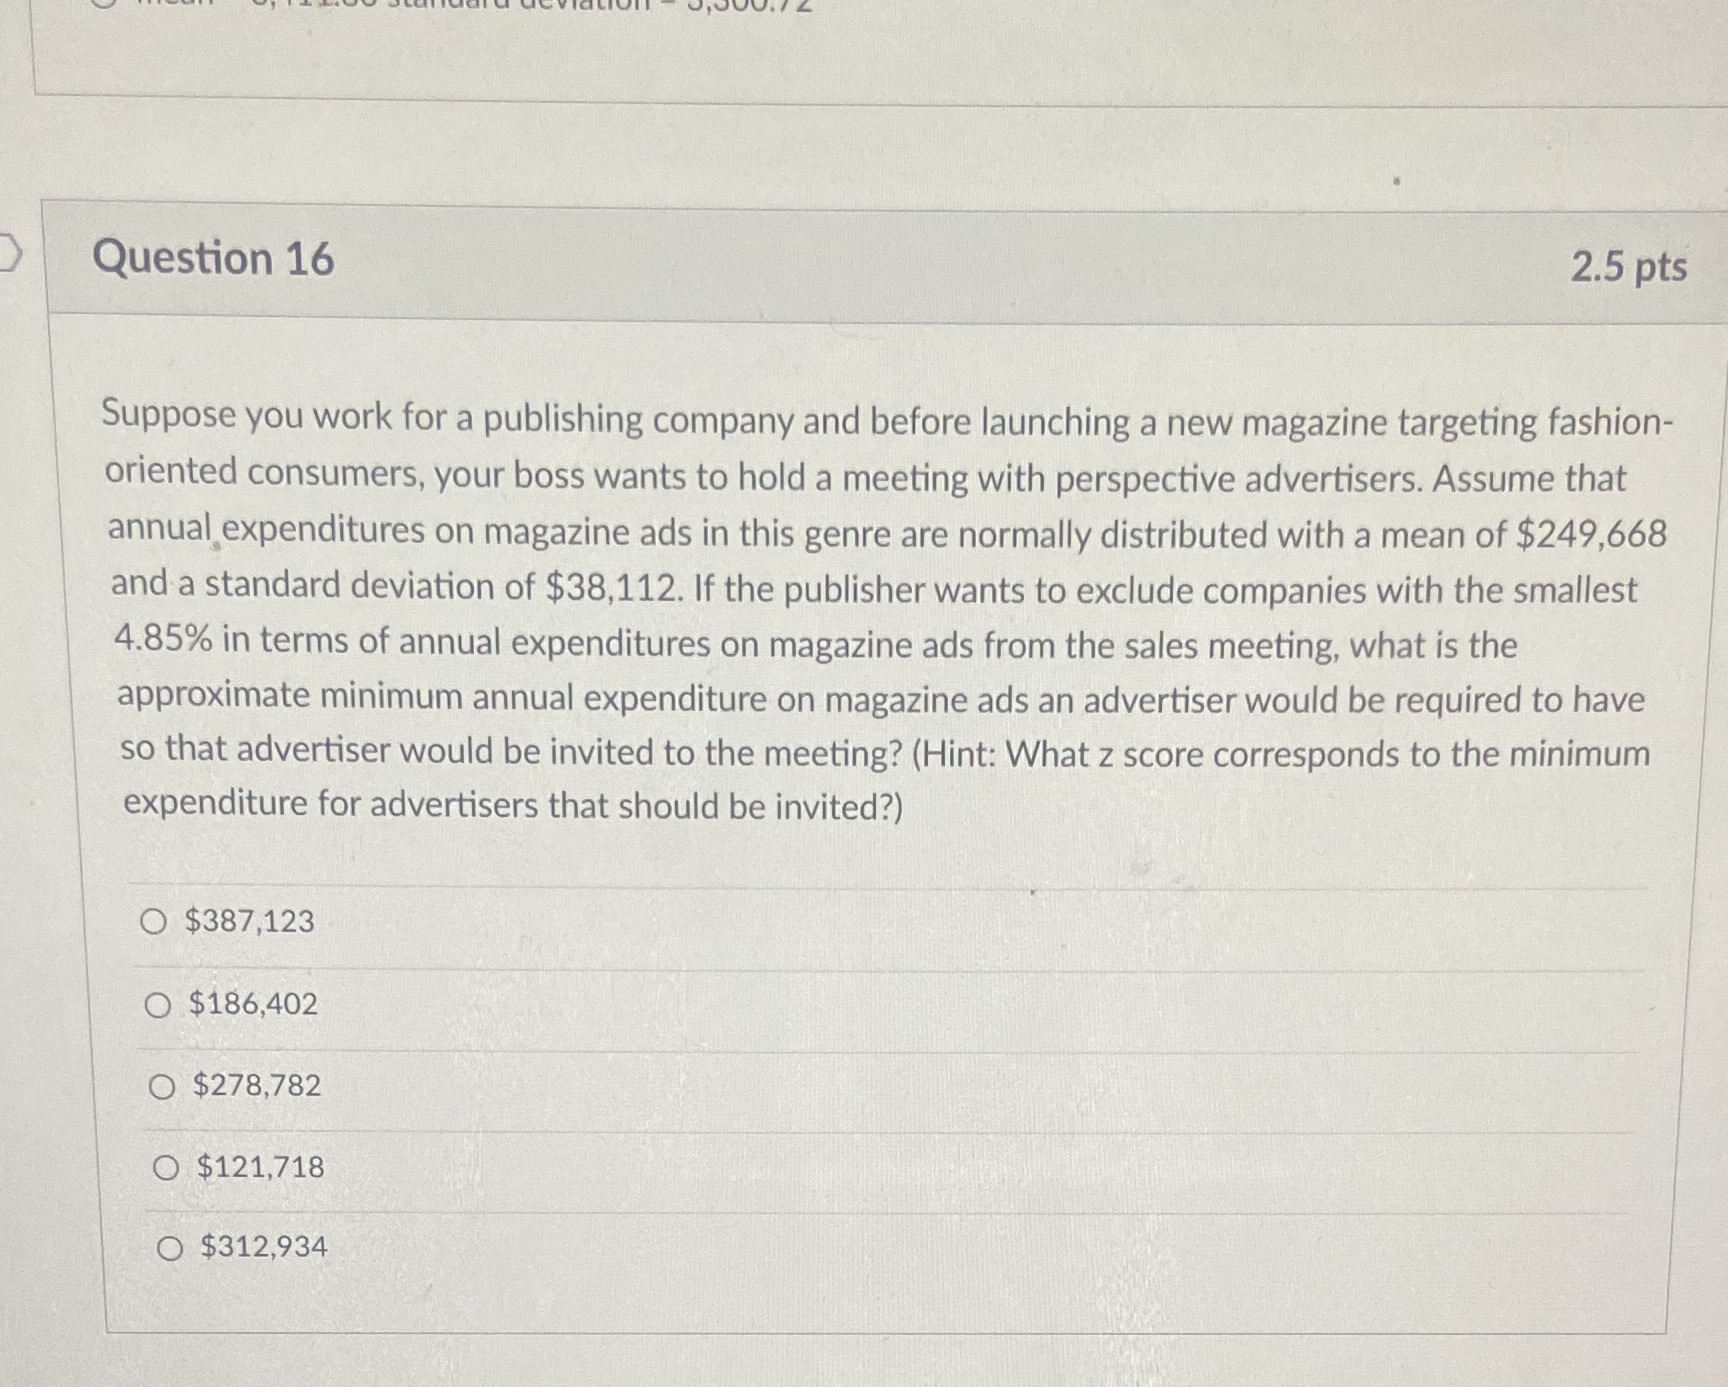Viewport: 1728px width, 1387px height.
Task: Click the word "Suppose" starting the question
Action: coord(168,415)
